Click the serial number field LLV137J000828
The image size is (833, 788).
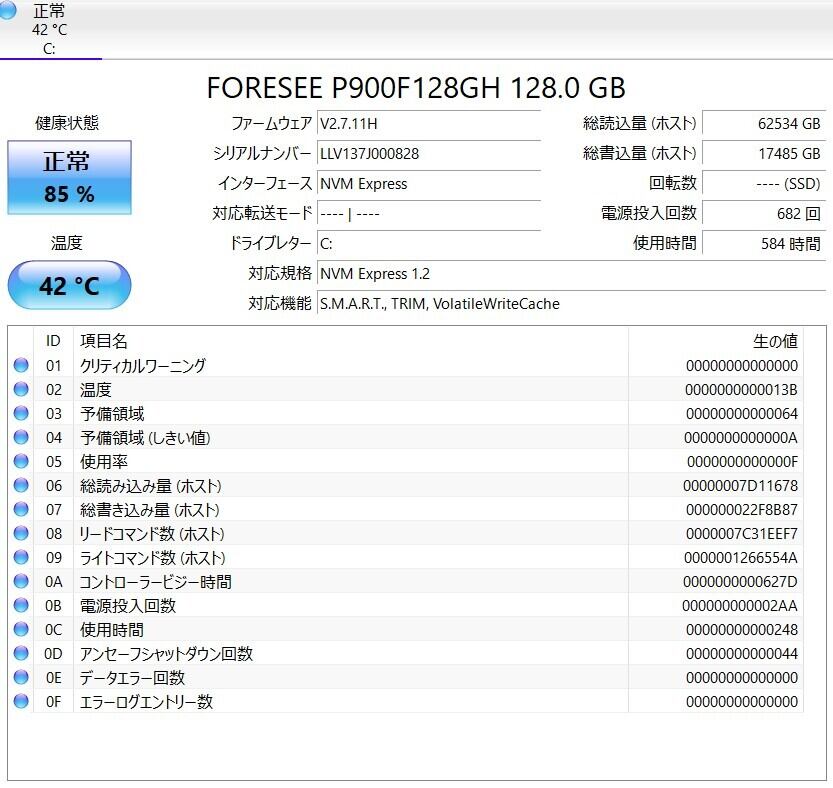(428, 154)
